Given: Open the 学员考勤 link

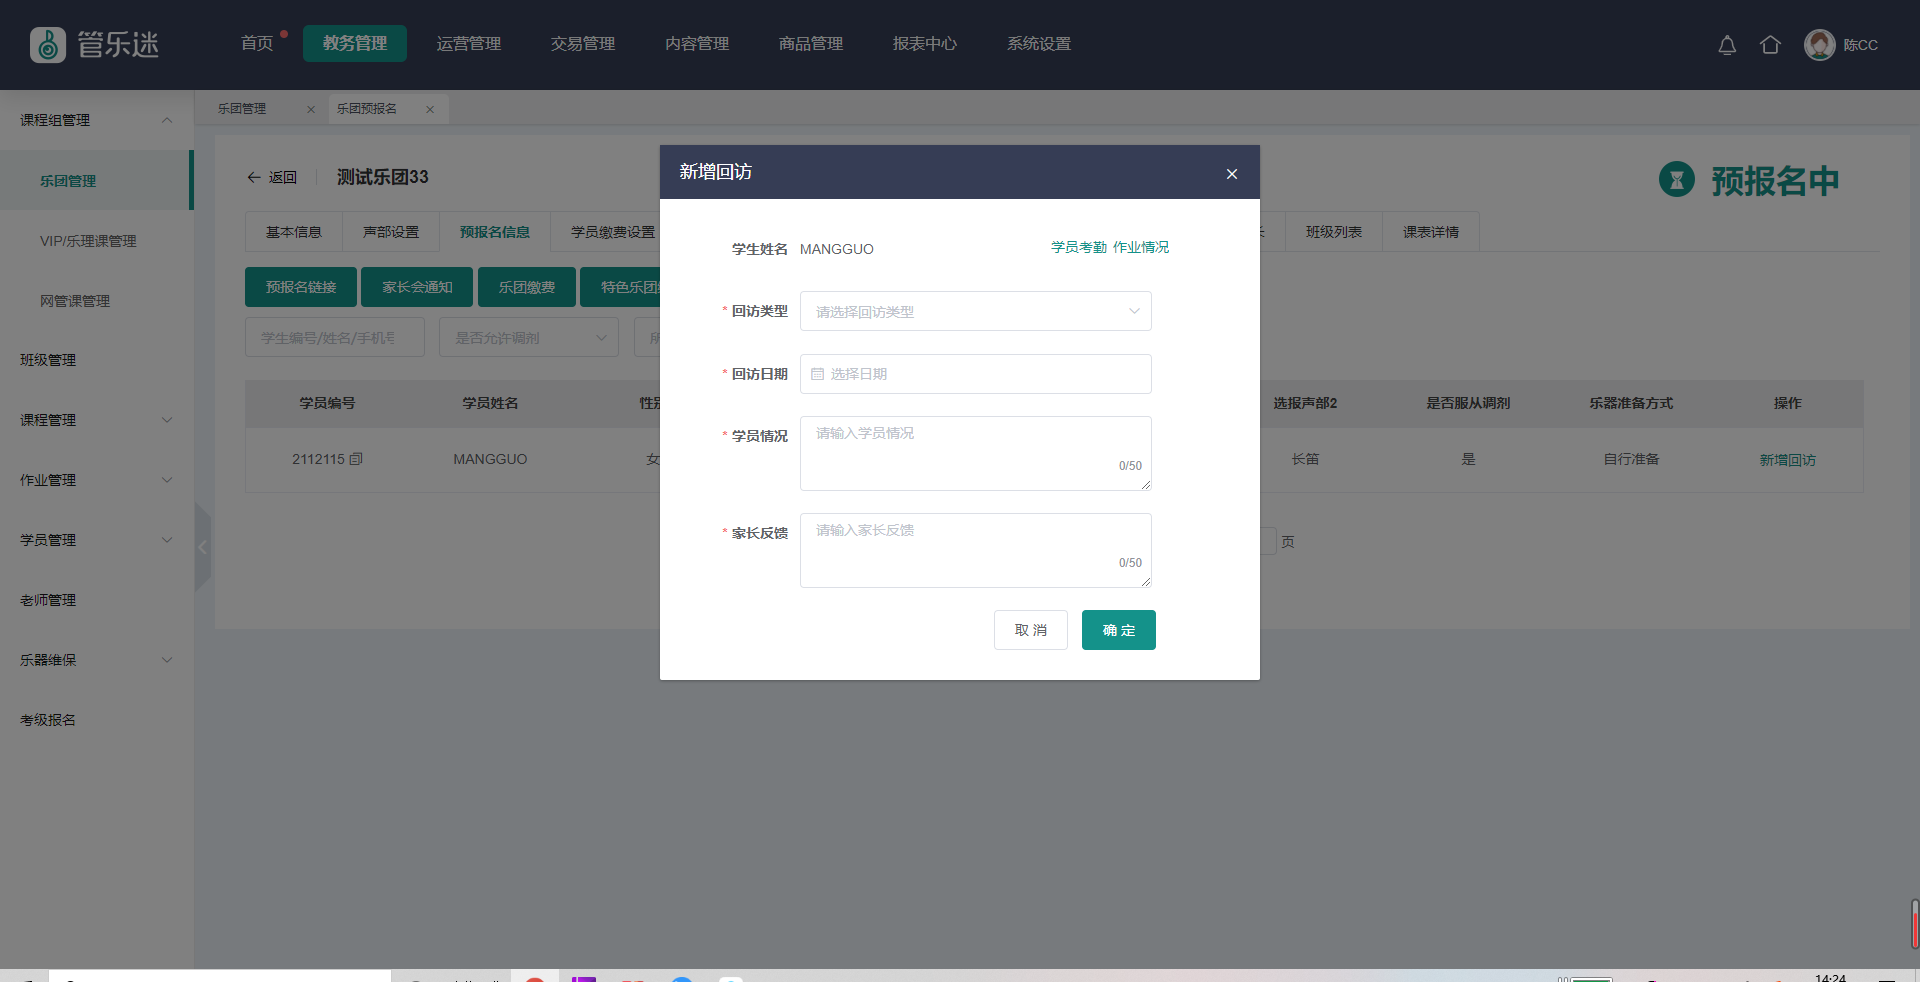Looking at the screenshot, I should (1078, 247).
